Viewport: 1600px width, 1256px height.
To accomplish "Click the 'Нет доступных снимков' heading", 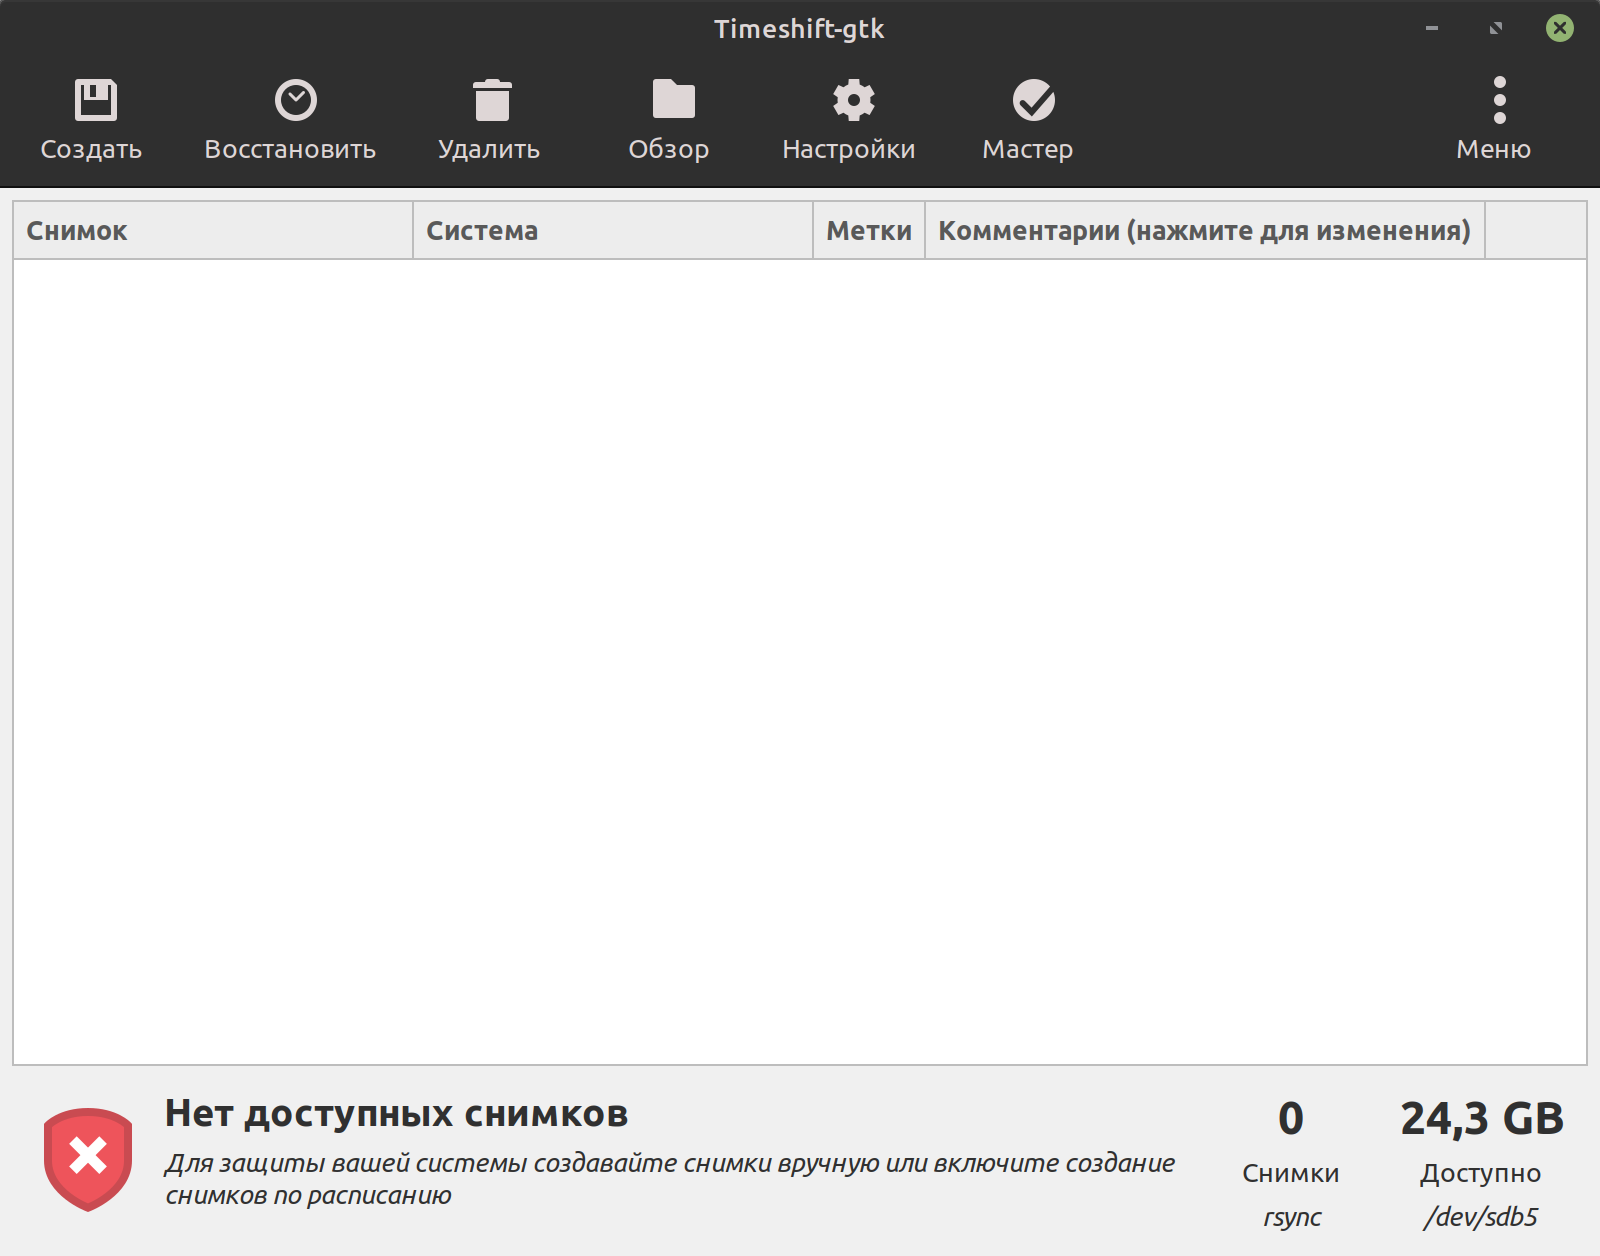I will point(396,1114).
